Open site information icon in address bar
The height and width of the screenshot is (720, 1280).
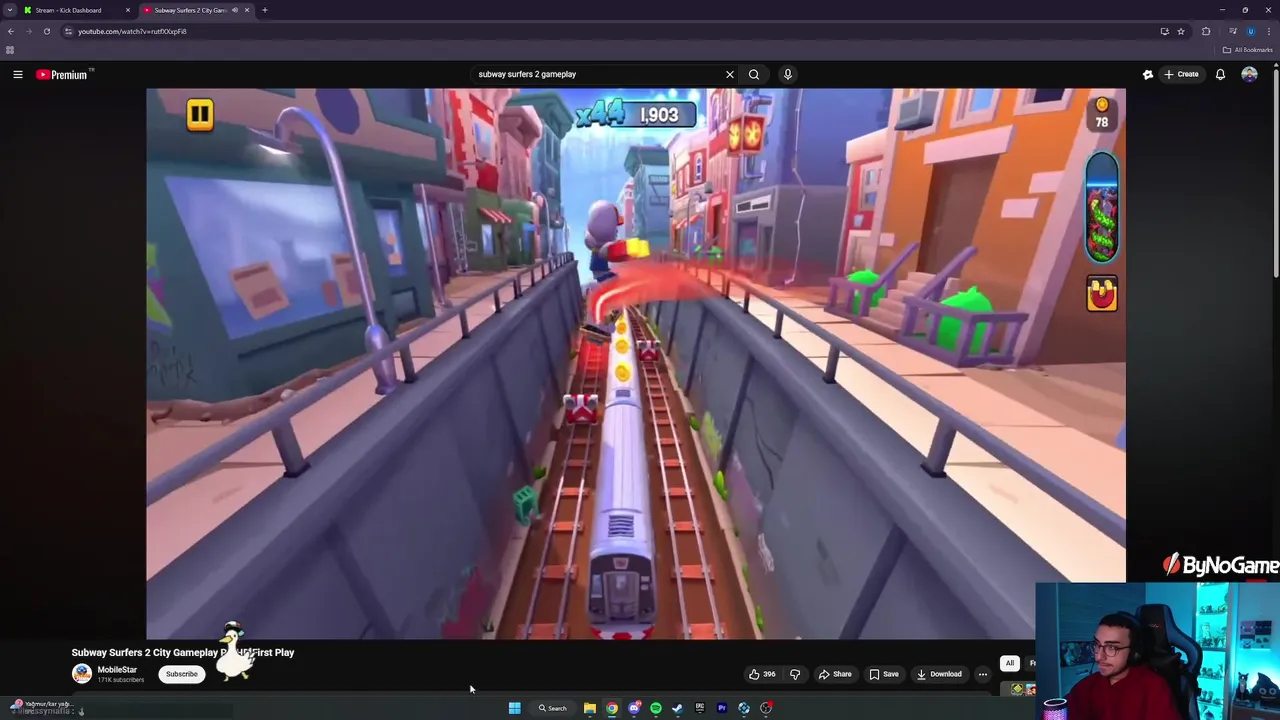[69, 31]
